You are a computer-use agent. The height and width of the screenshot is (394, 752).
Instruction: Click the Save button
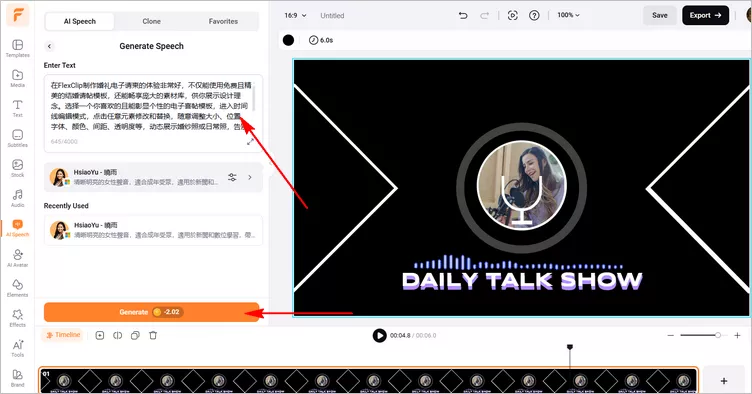point(659,15)
